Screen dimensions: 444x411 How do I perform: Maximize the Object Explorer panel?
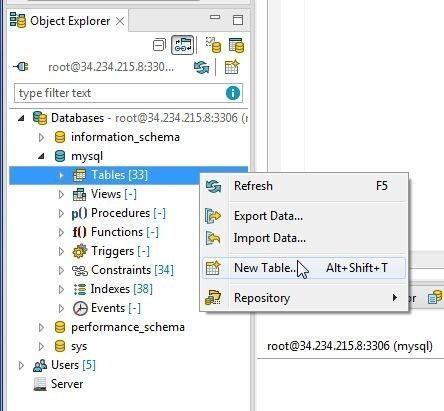click(238, 20)
